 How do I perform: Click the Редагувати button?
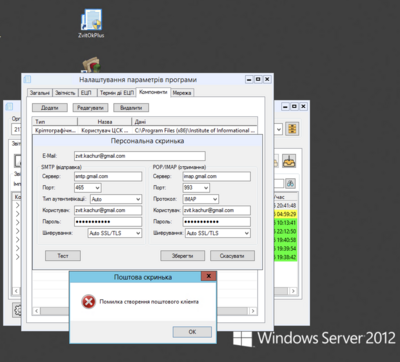tap(90, 108)
